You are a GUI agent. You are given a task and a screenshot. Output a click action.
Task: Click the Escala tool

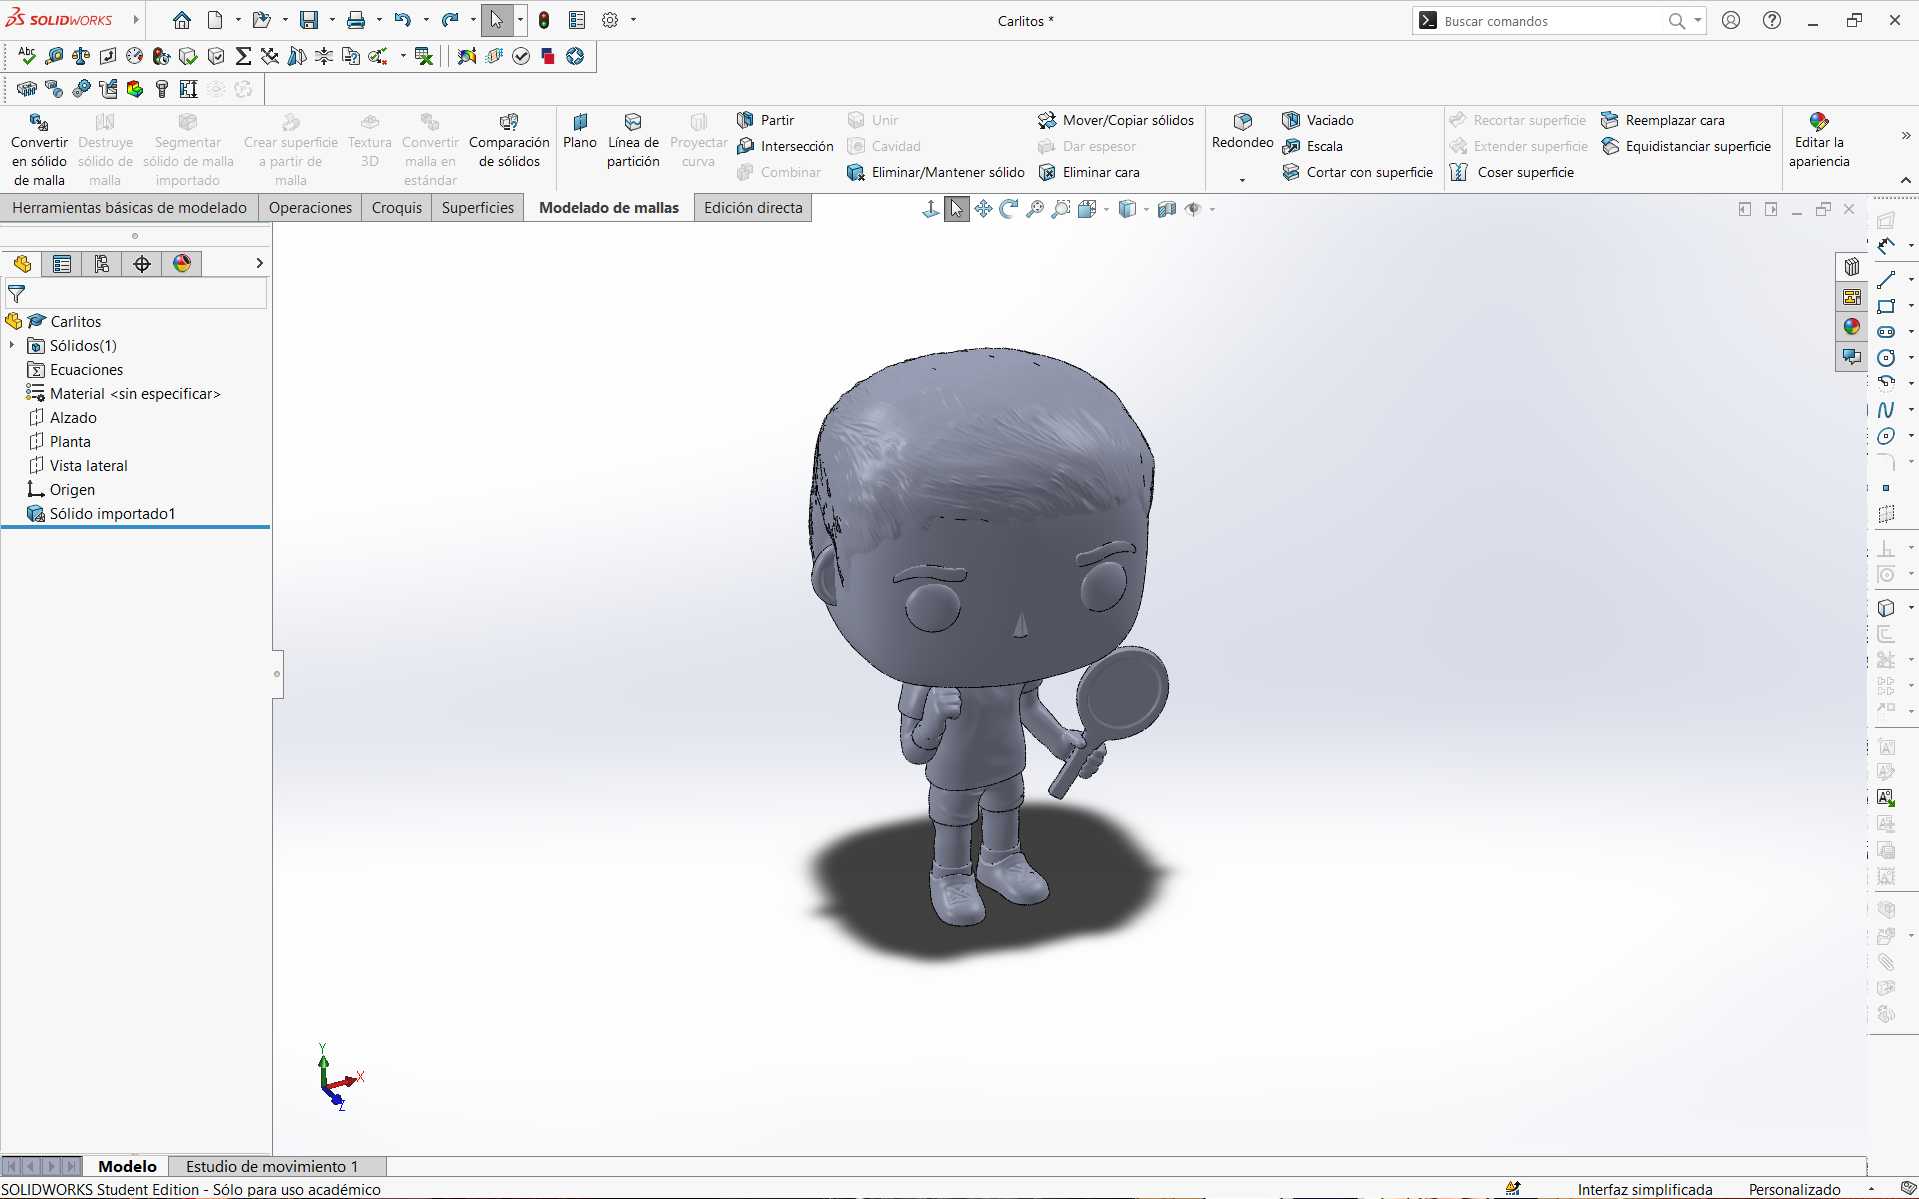coord(1312,146)
